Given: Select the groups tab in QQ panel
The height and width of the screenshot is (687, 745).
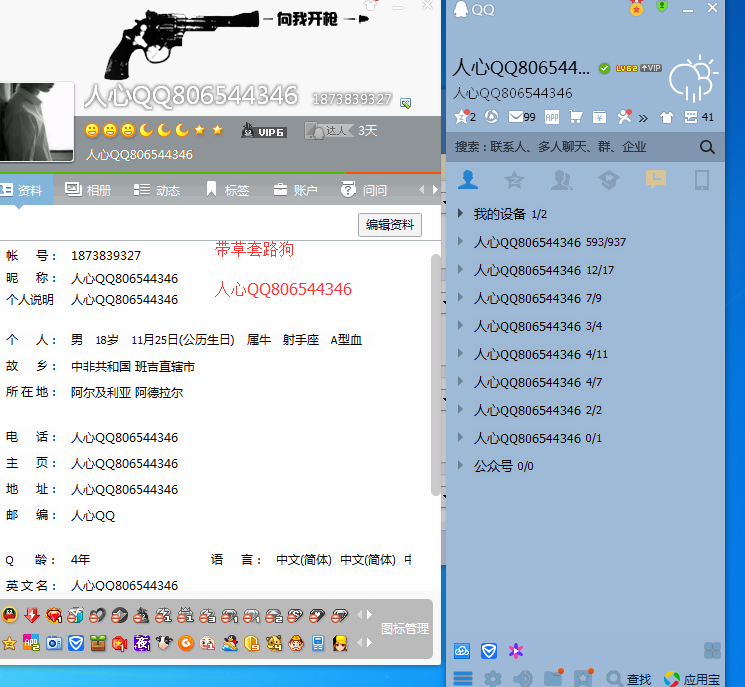Looking at the screenshot, I should (561, 180).
